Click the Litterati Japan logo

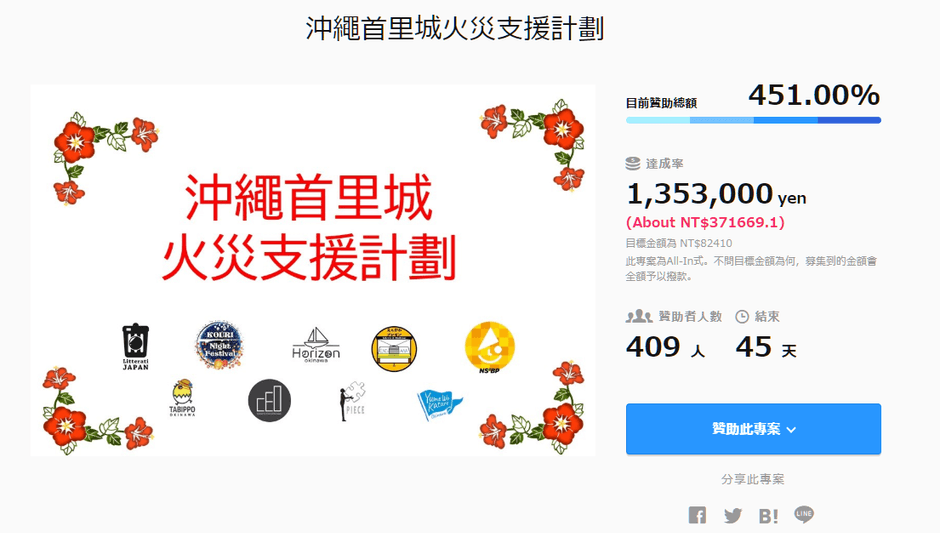(x=135, y=347)
